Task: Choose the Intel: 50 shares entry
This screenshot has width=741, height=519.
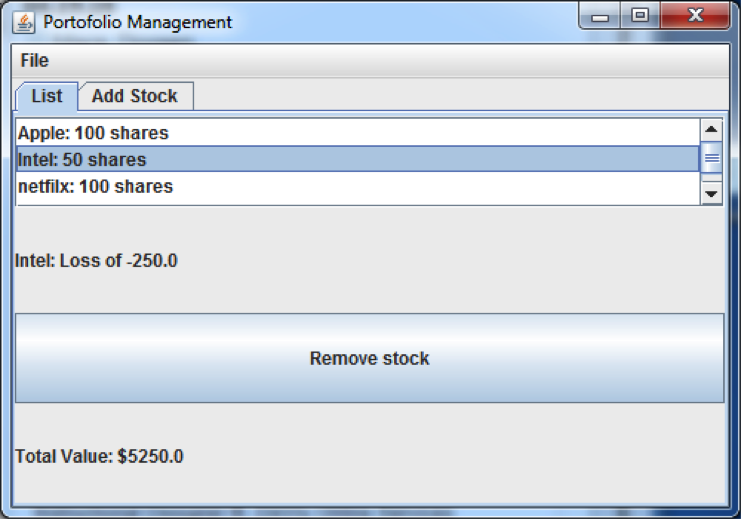Action: click(82, 159)
